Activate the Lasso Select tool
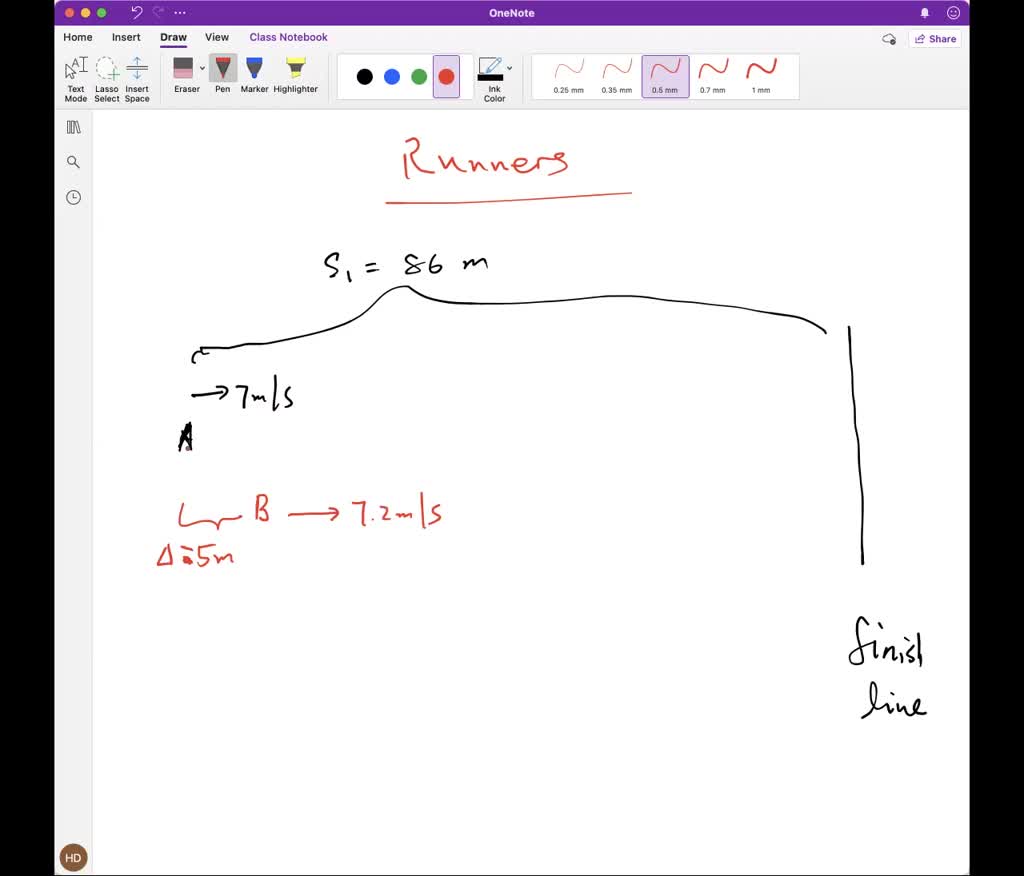The image size is (1024, 876). pyautogui.click(x=106, y=79)
